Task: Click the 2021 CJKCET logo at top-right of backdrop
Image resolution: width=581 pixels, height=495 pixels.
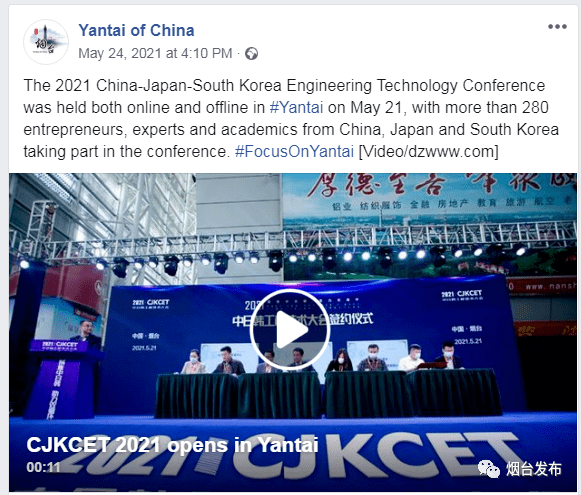Action: 462,295
